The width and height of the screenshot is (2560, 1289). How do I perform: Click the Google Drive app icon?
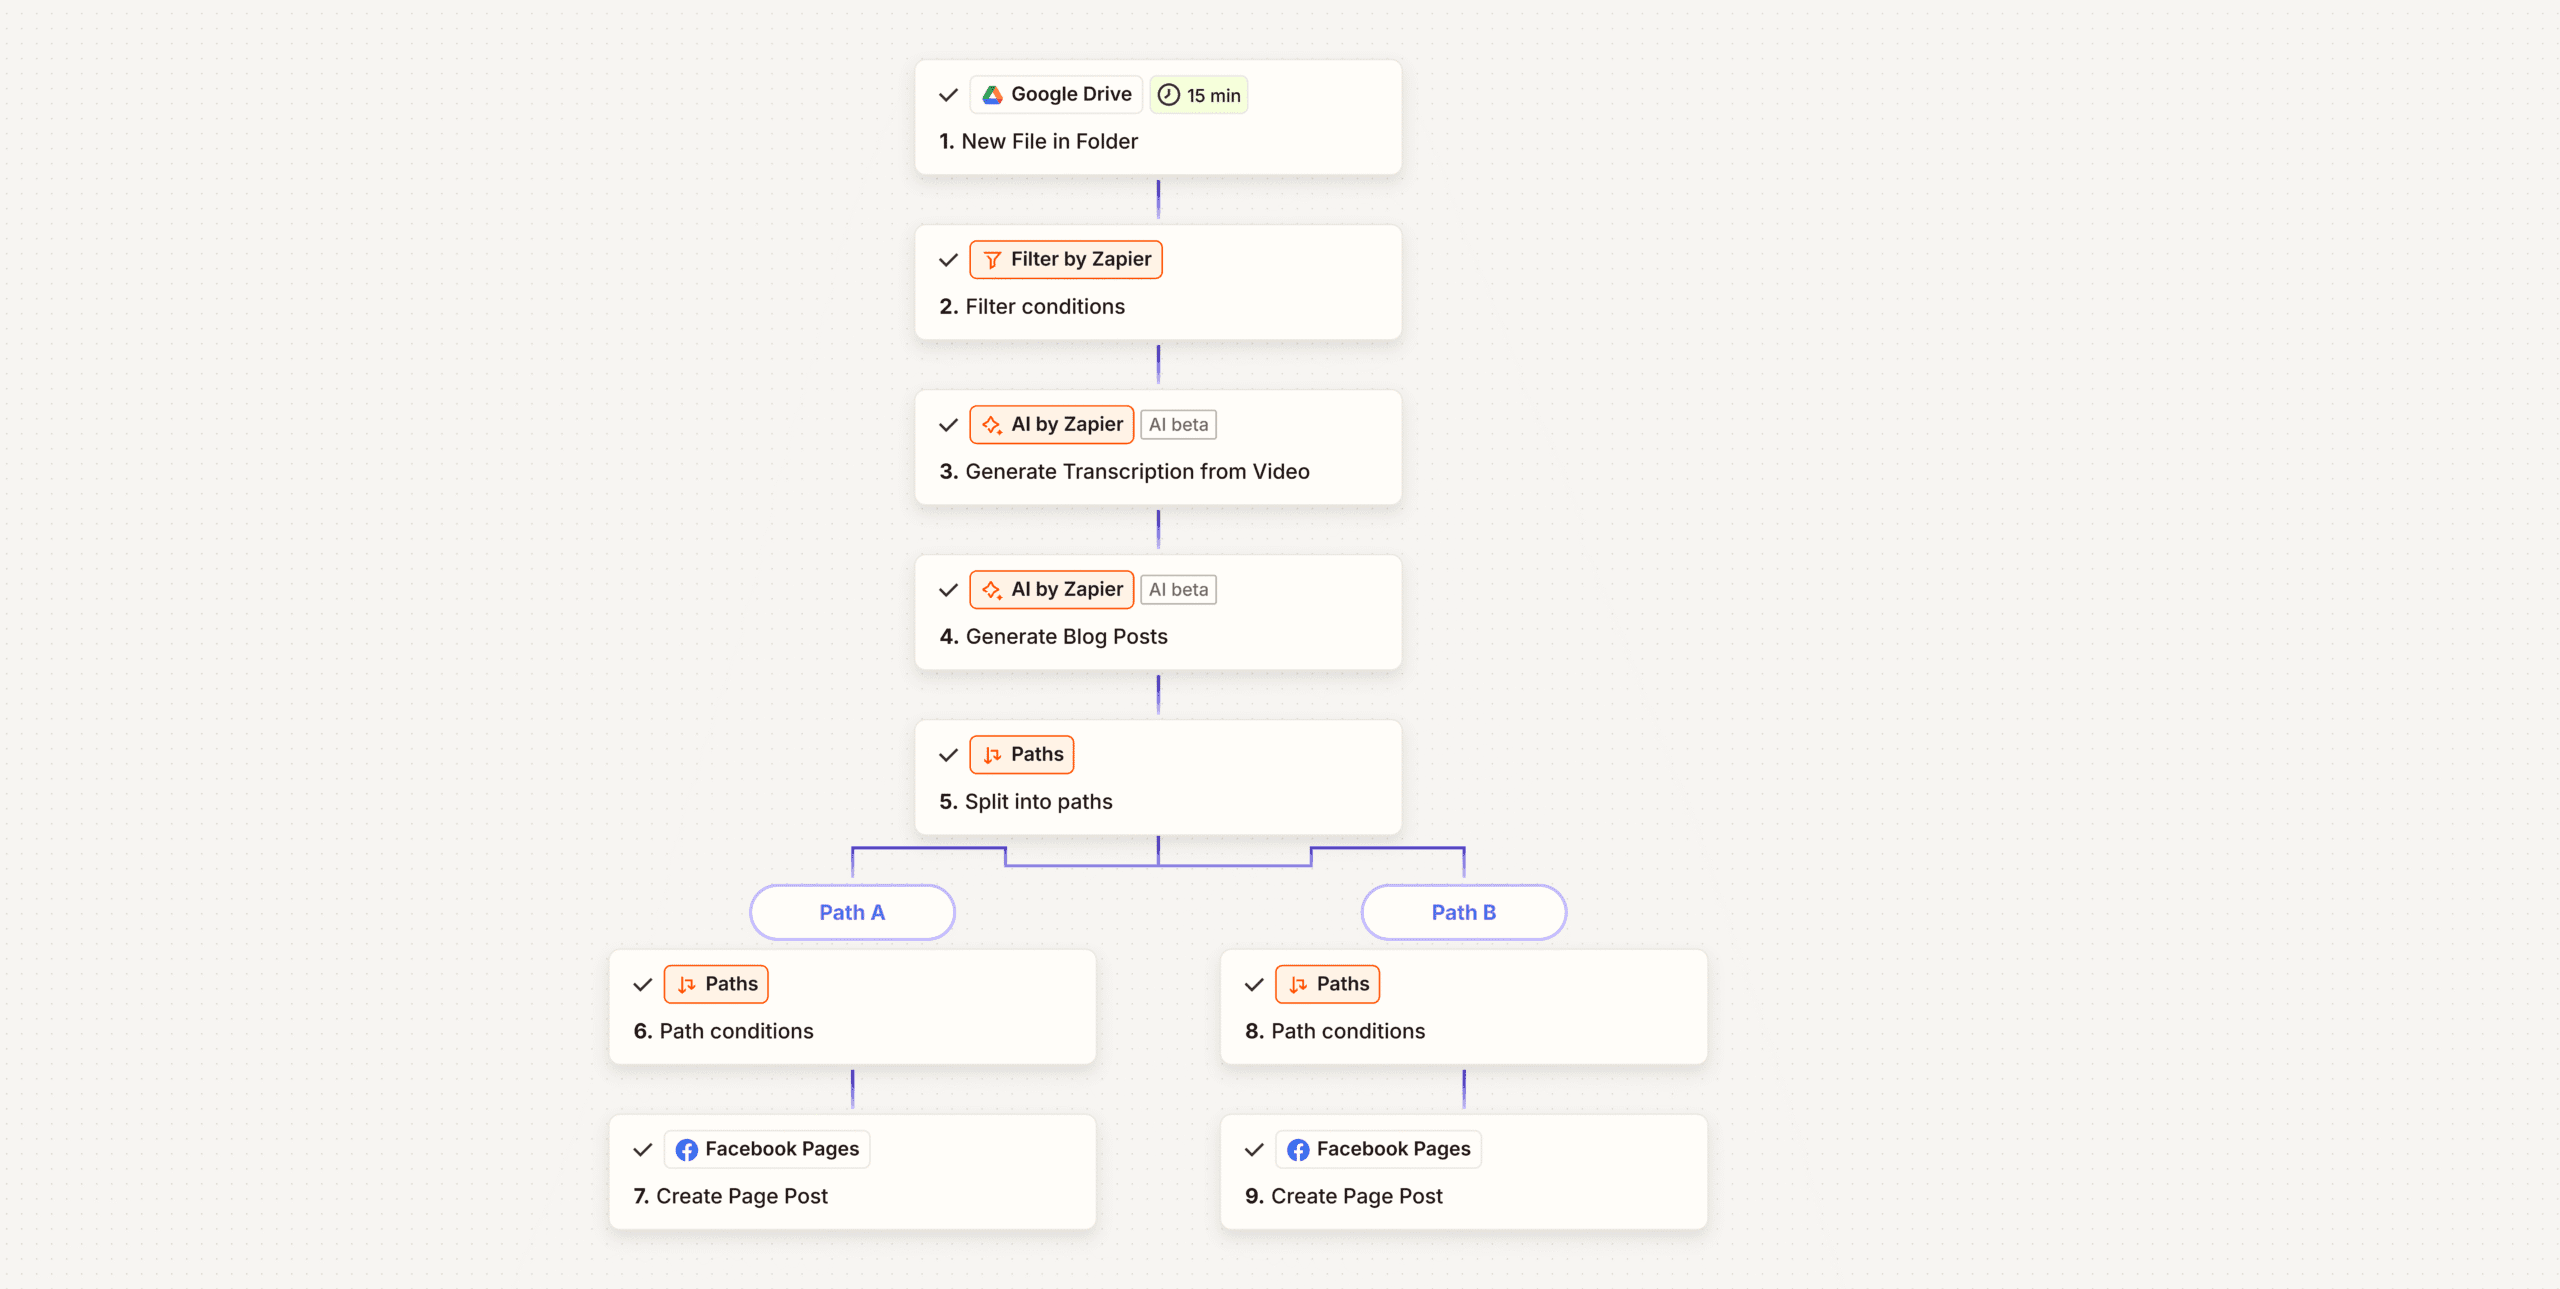tap(991, 94)
